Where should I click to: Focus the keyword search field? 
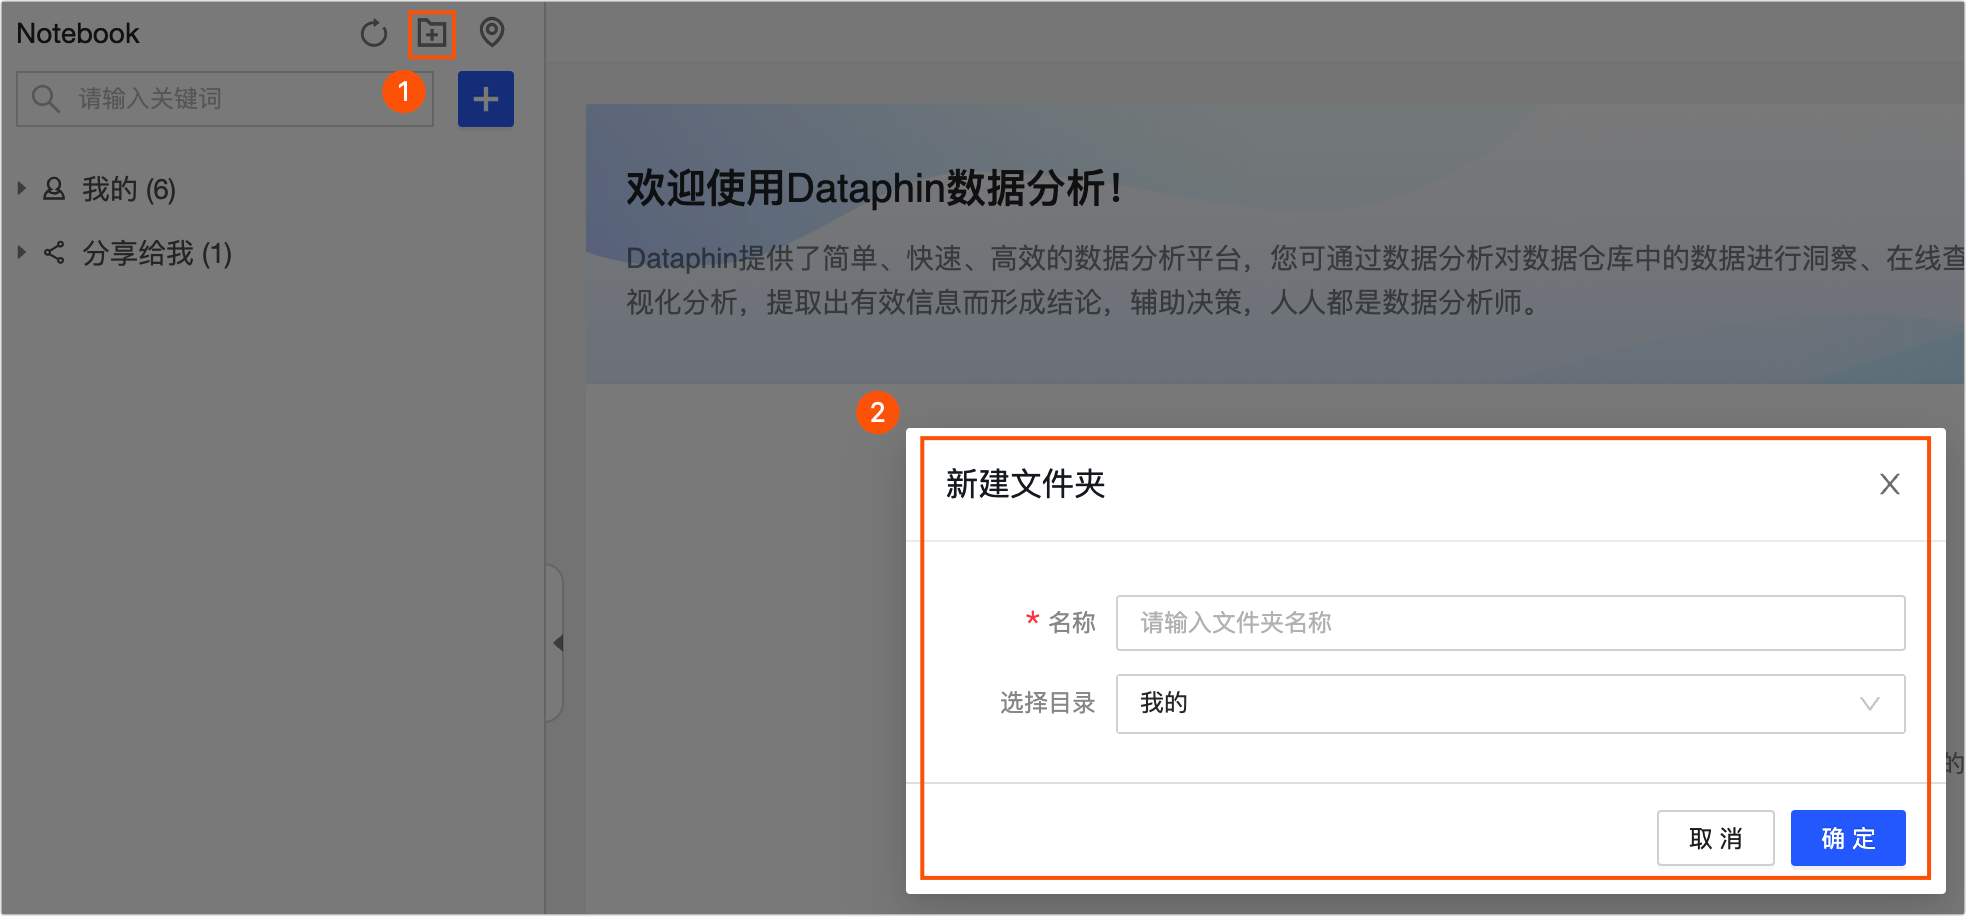click(225, 99)
